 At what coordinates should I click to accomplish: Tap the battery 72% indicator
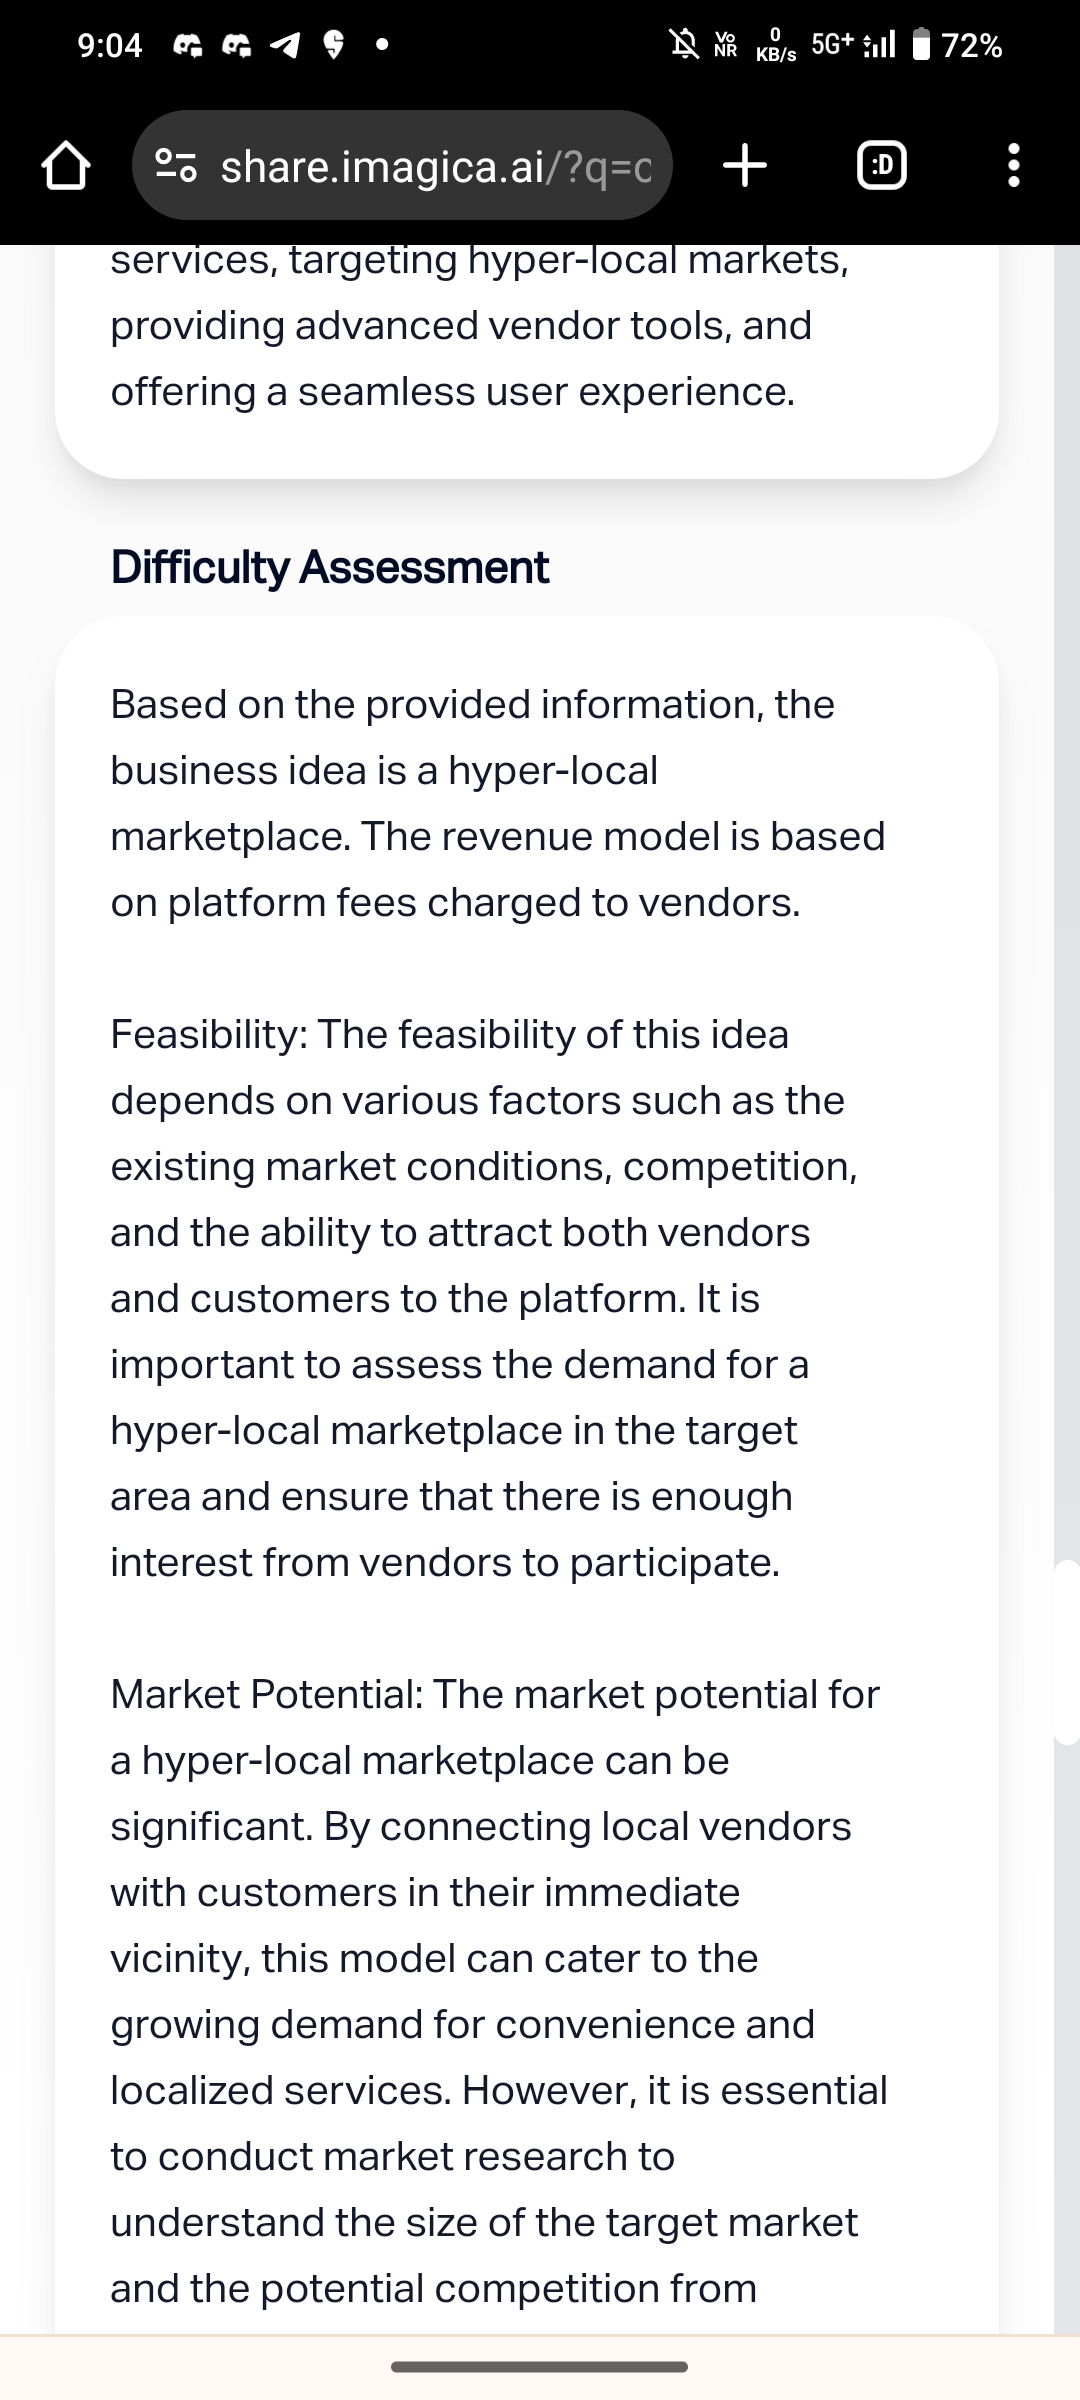[958, 45]
